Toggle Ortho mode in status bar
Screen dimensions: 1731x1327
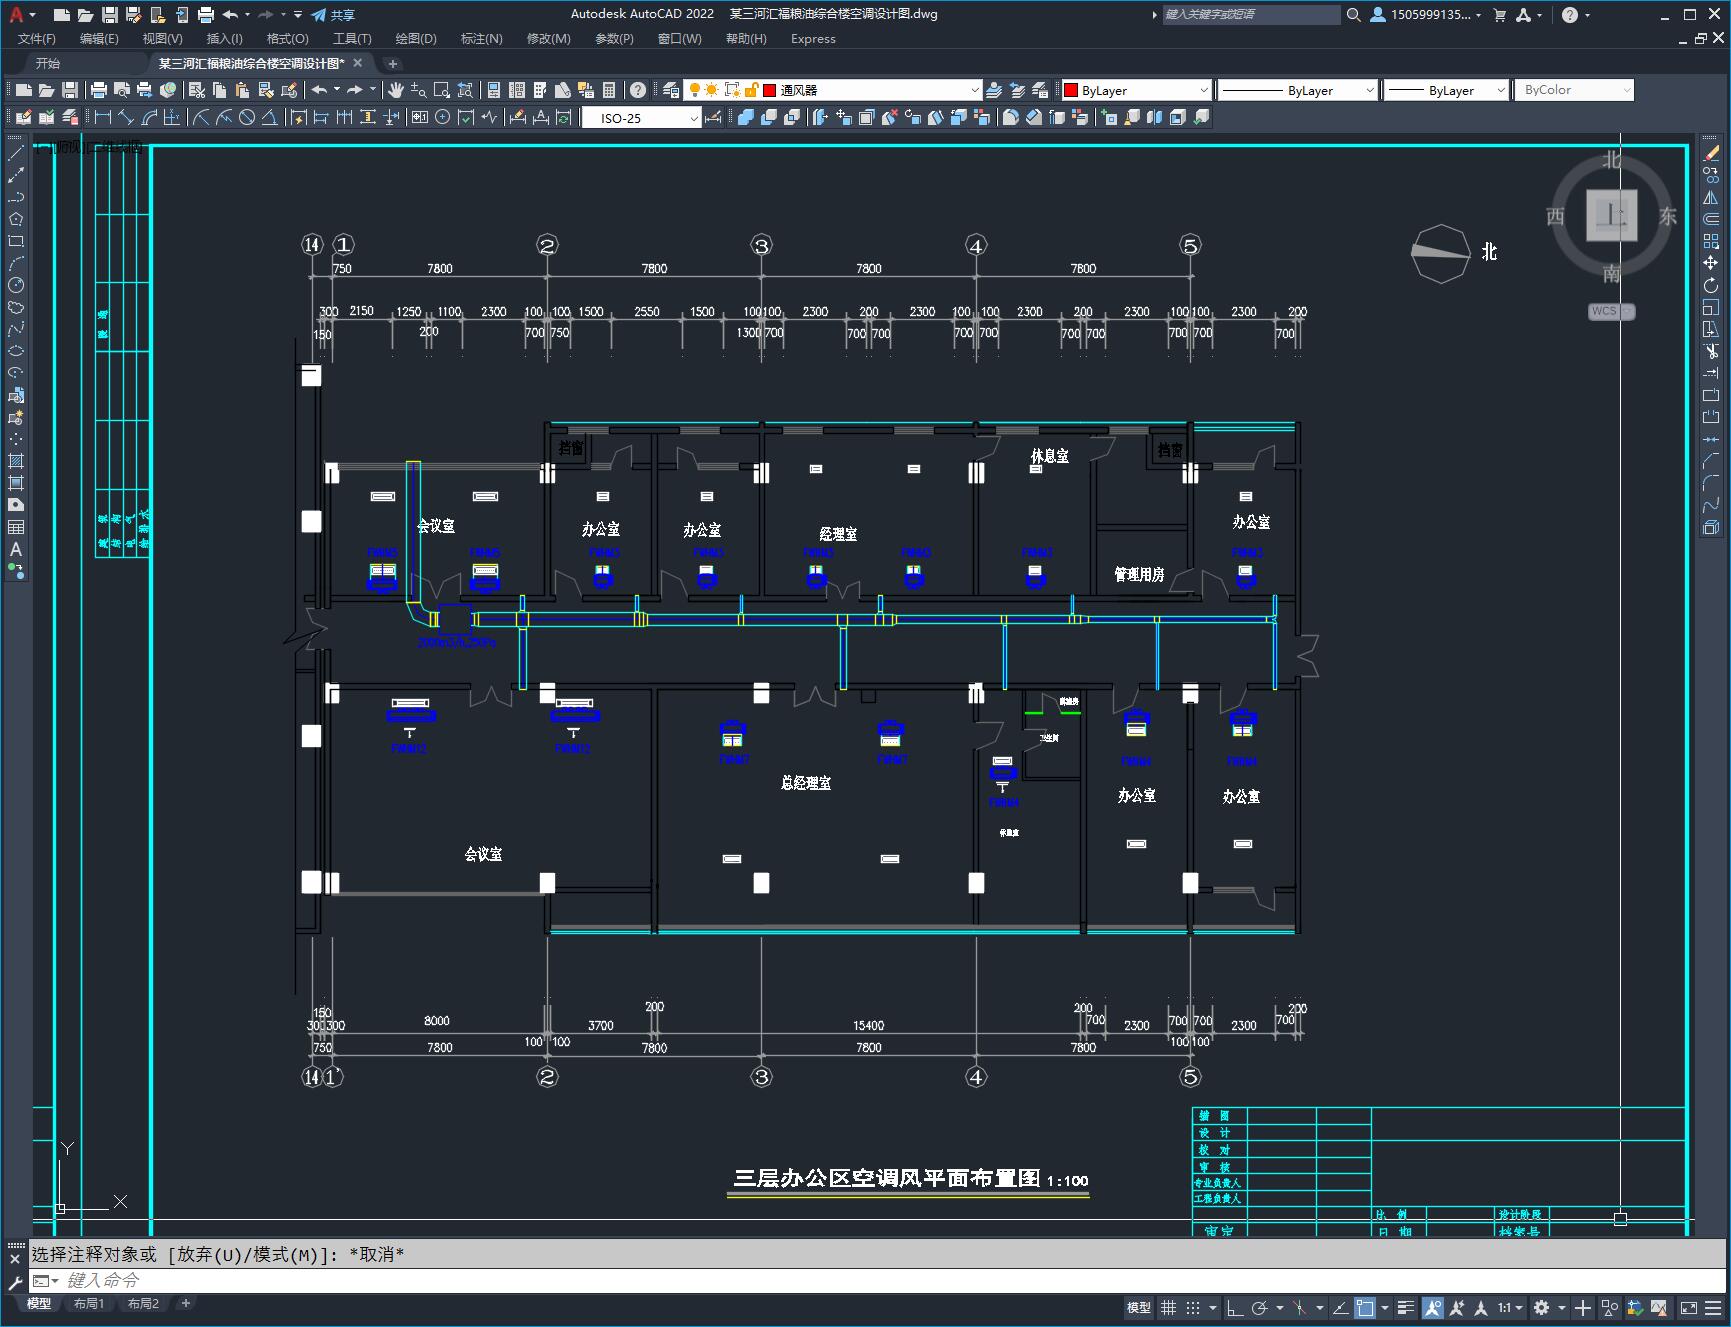[1235, 1307]
